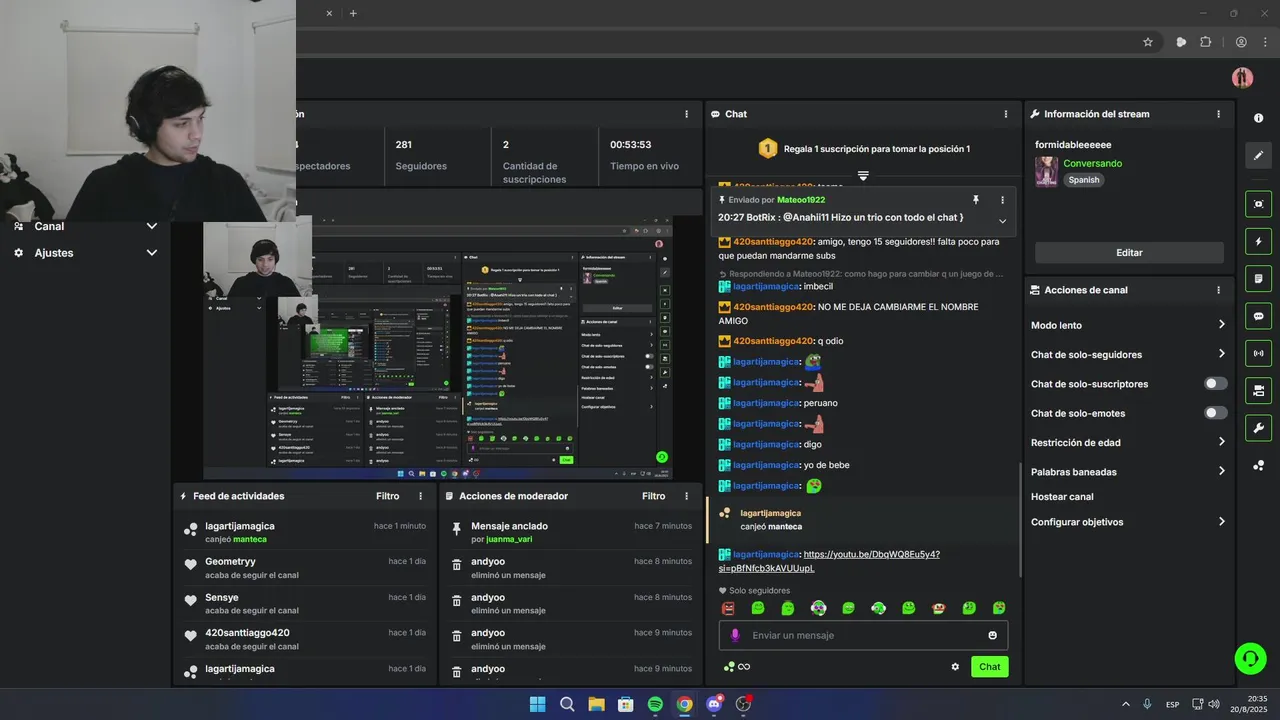Open channel points icon in right sidebar

point(1258,465)
